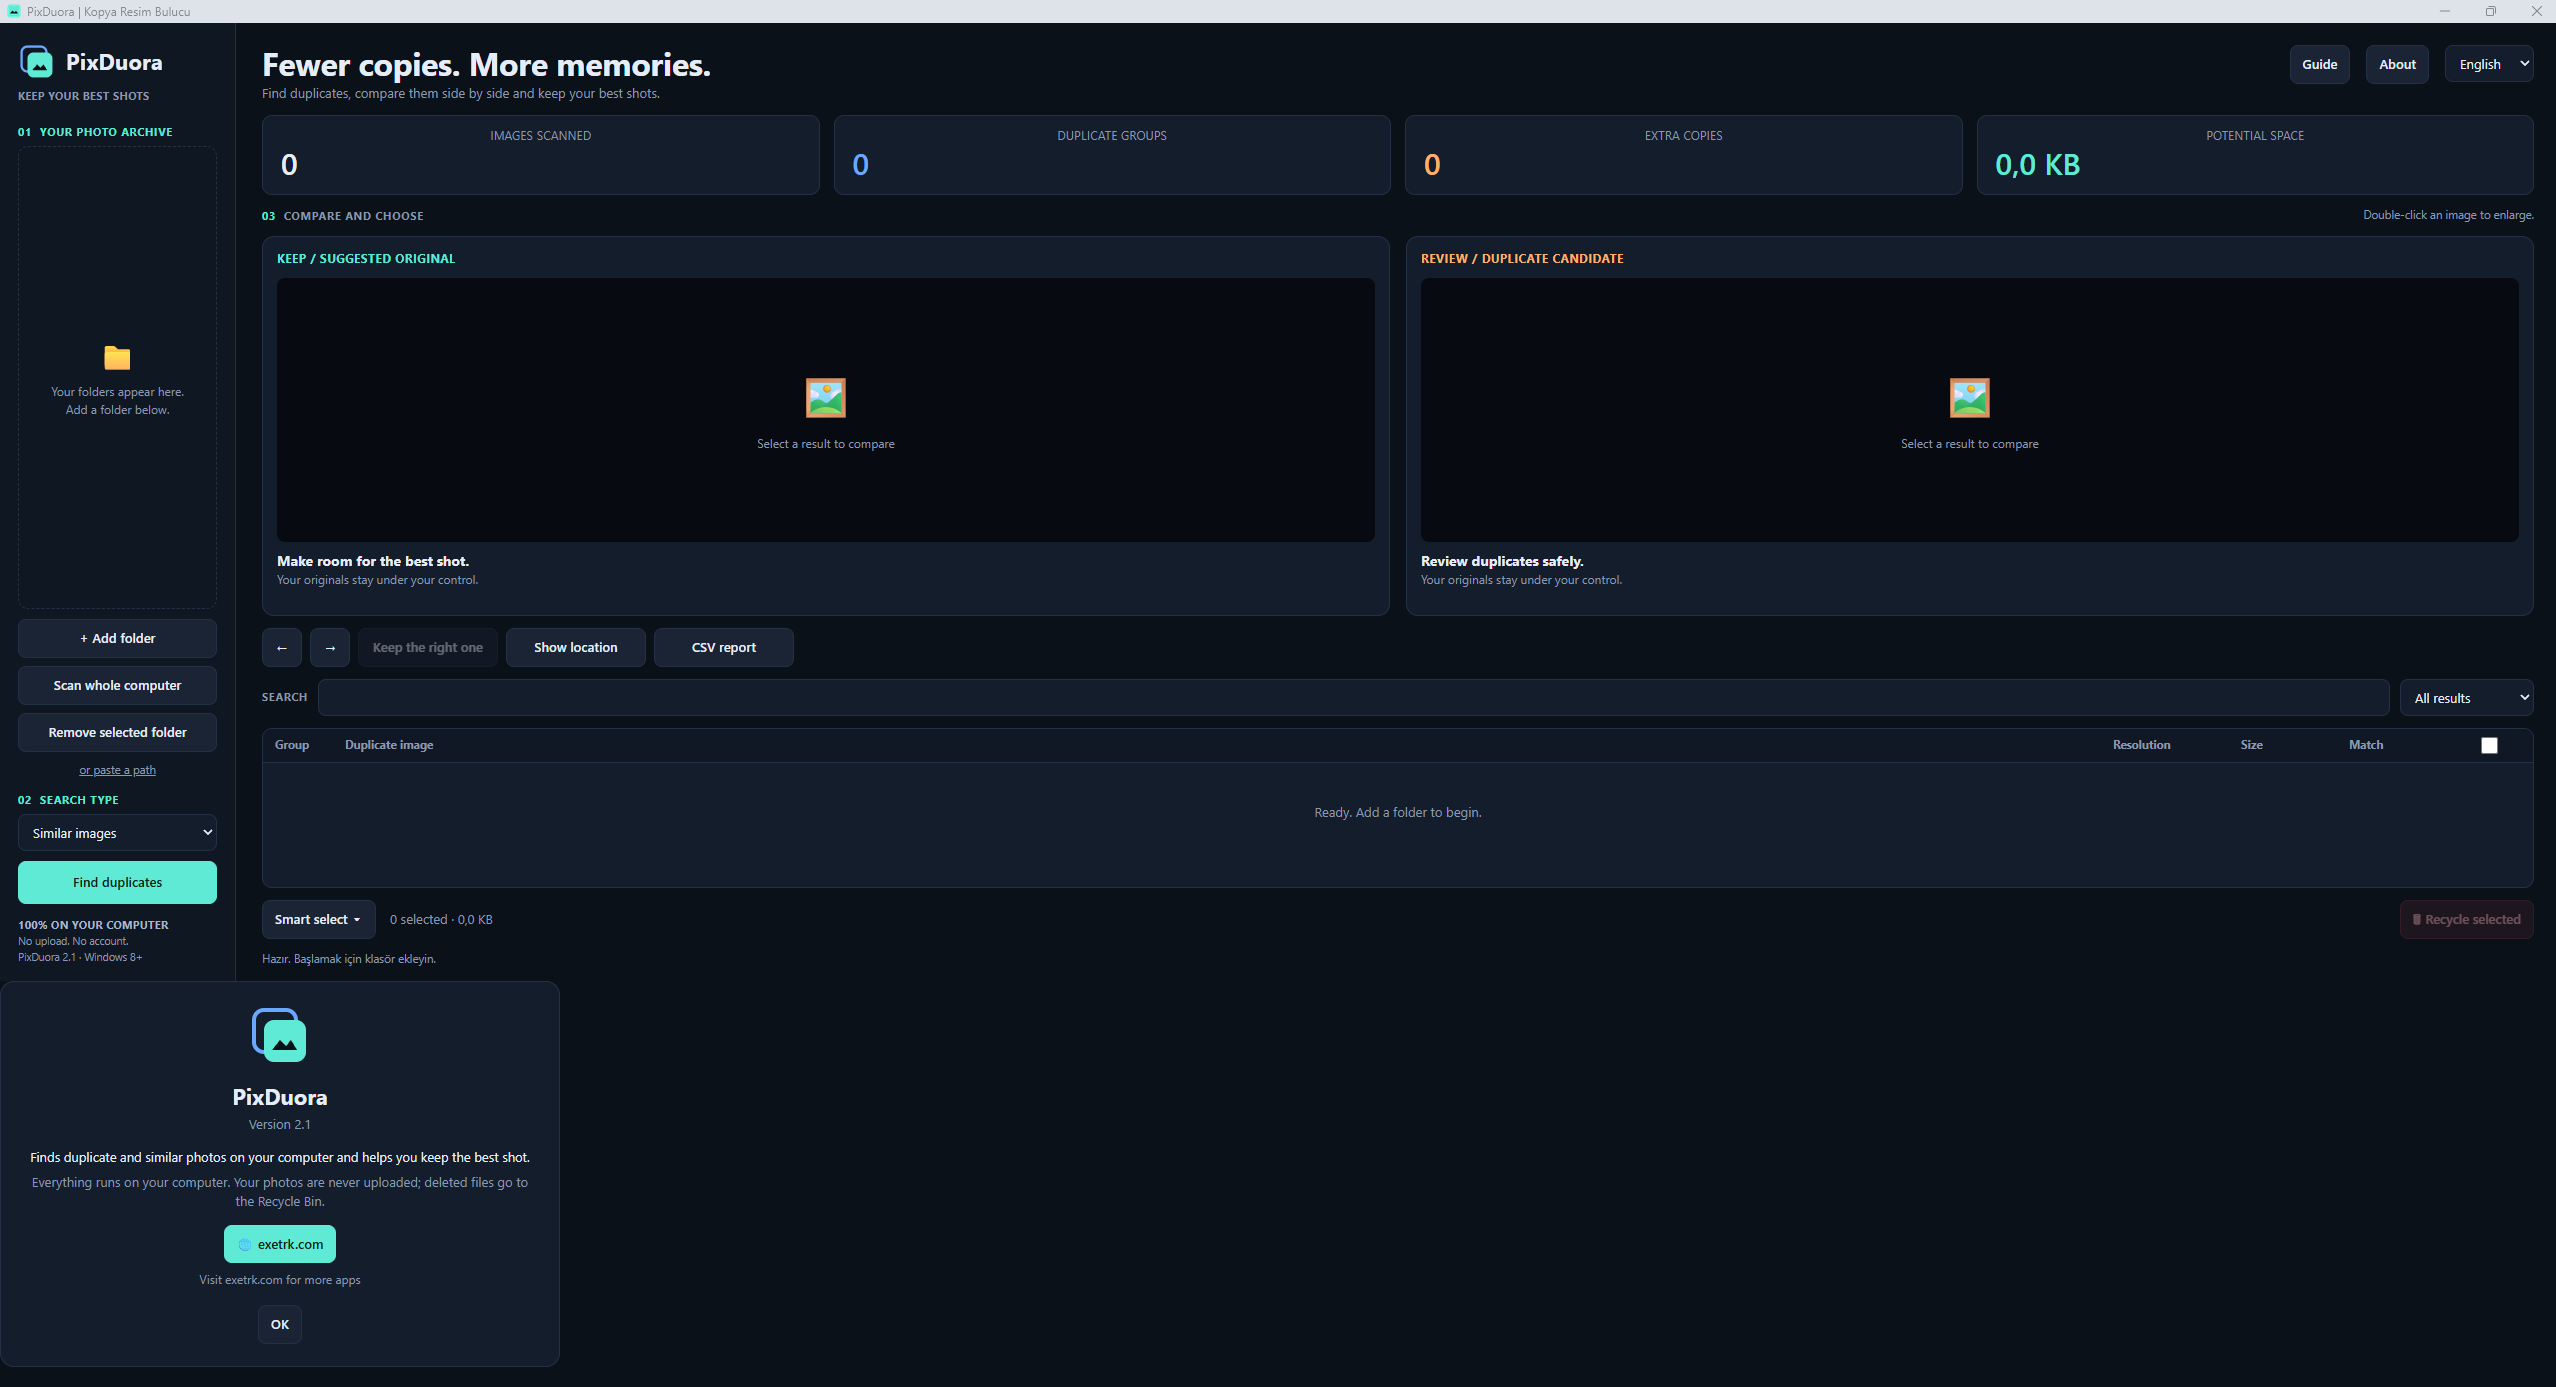Dismiss the About dialog with OK
2556x1387 pixels.
(280, 1324)
